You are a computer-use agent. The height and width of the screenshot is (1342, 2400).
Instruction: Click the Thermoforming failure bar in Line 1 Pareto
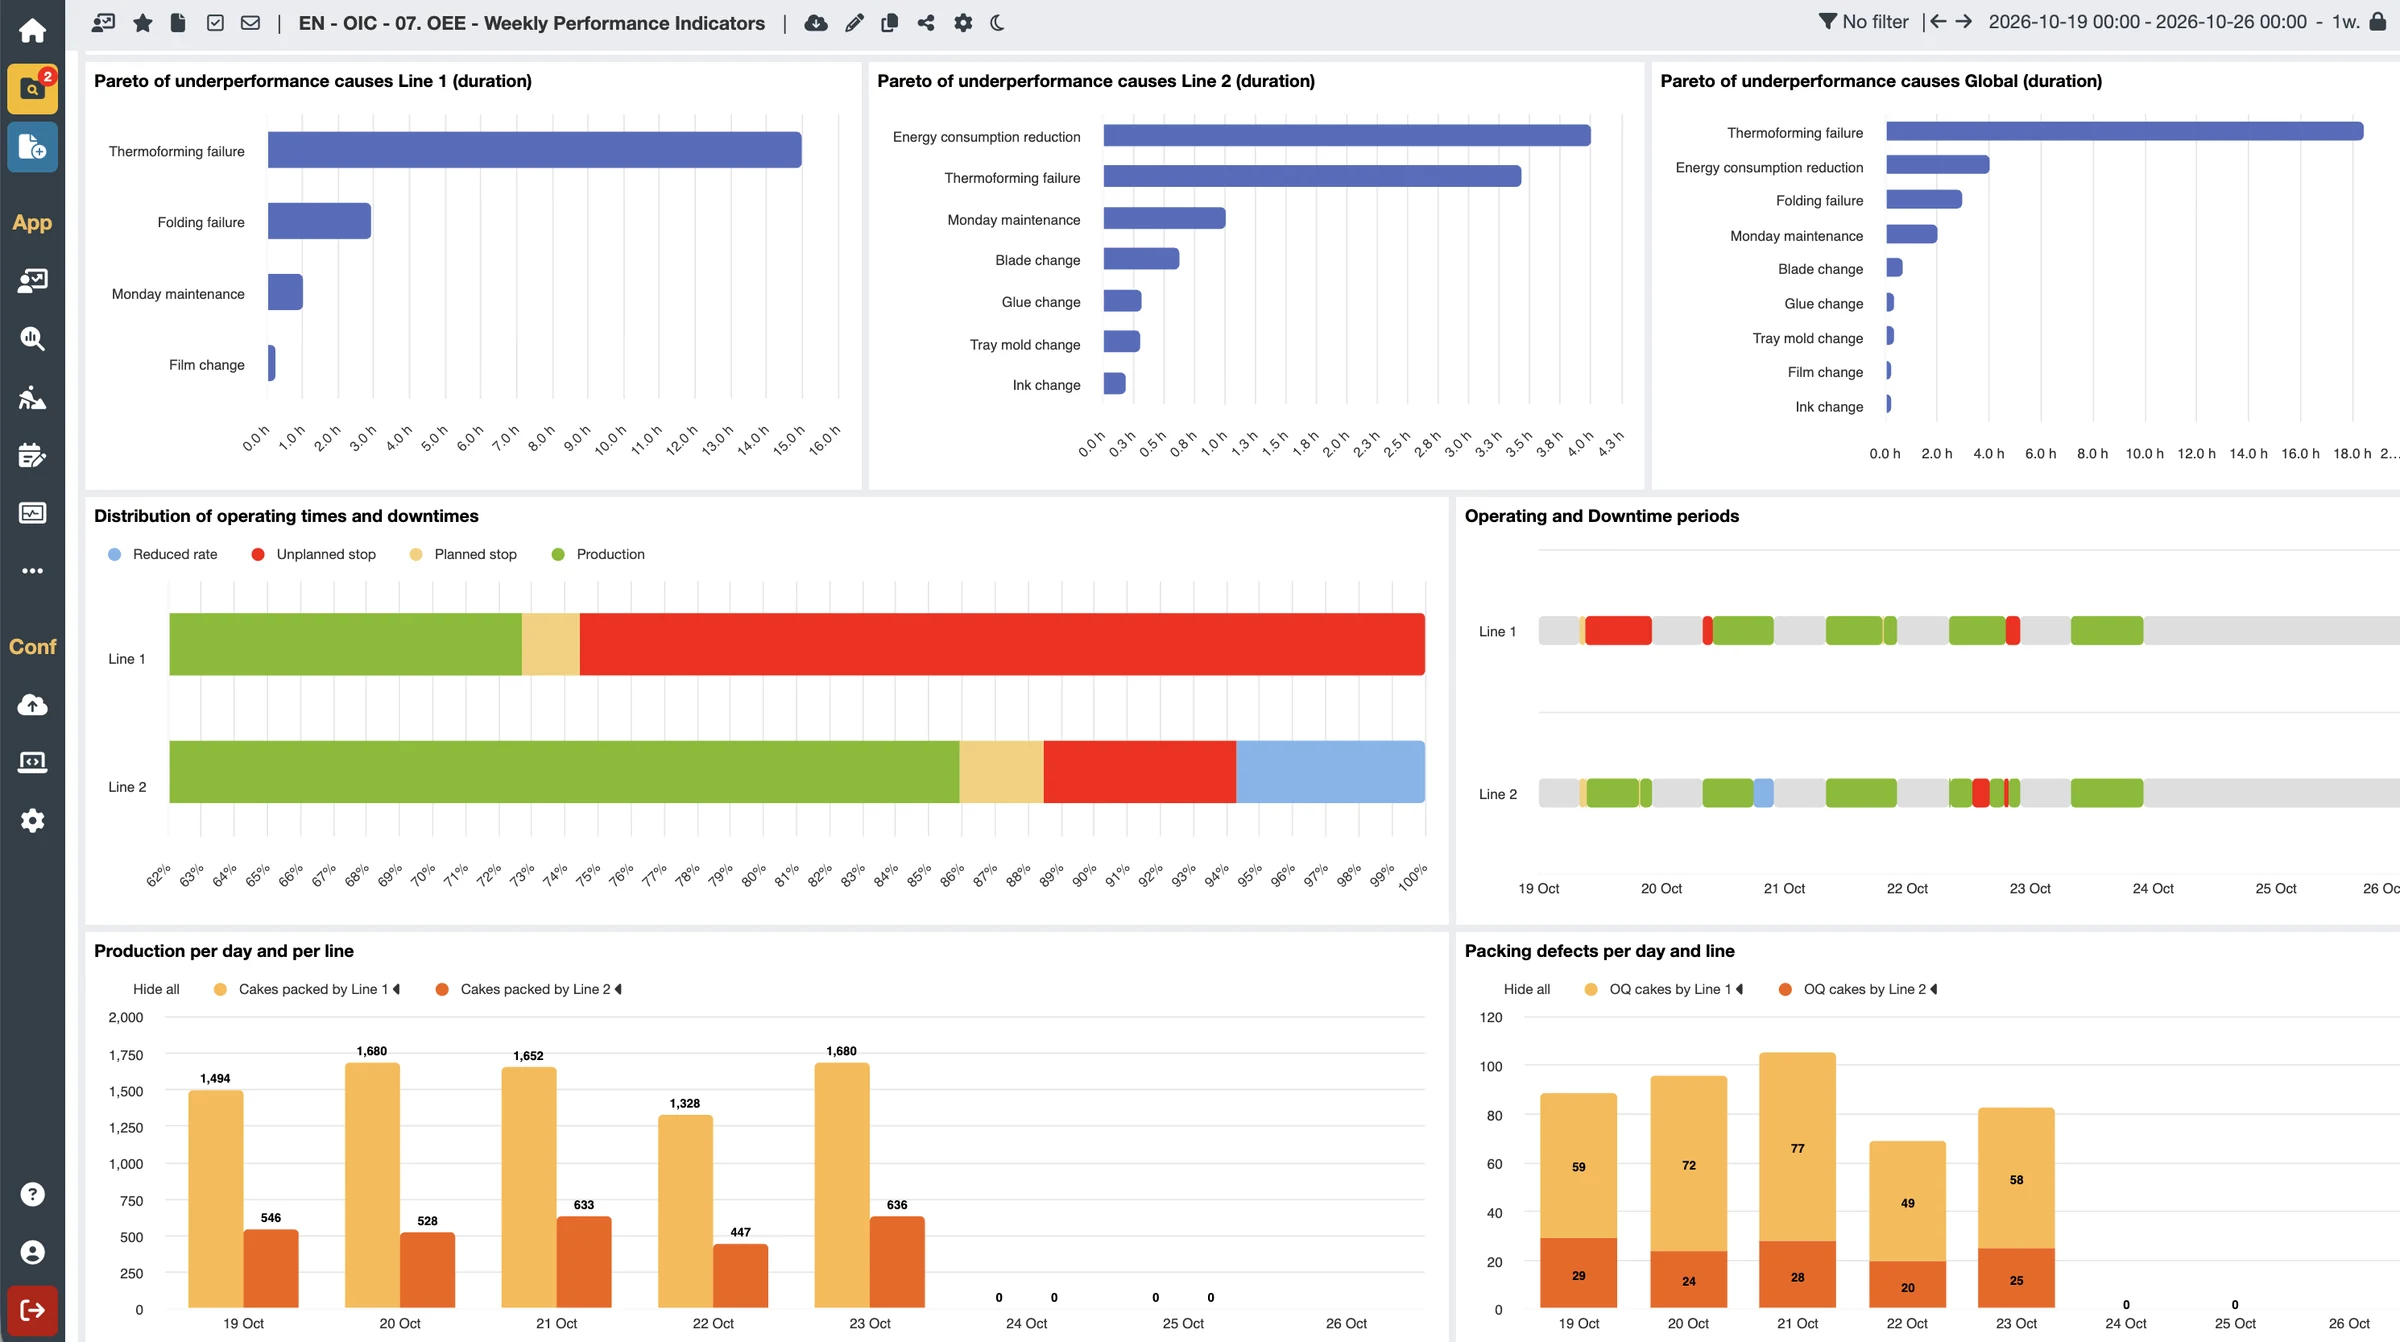point(534,150)
